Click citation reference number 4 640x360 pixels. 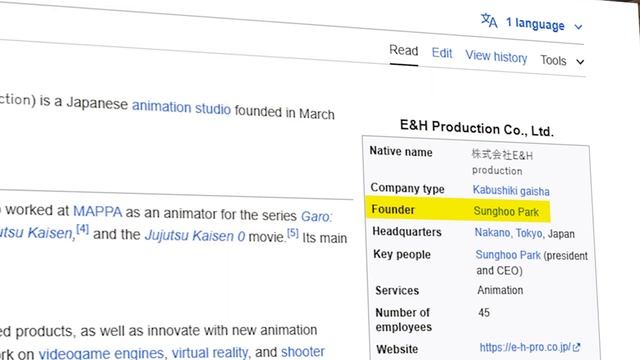pos(82,229)
